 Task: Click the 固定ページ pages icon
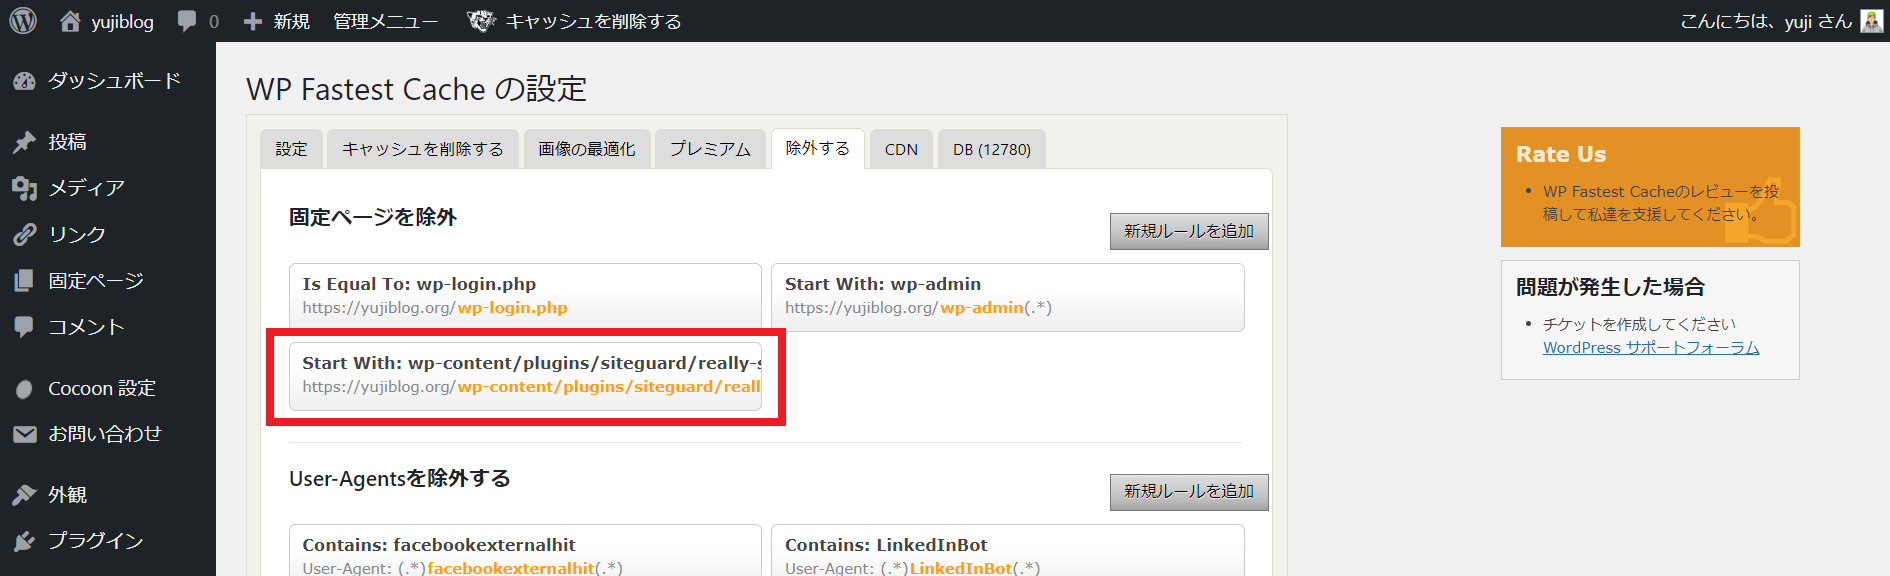click(24, 281)
